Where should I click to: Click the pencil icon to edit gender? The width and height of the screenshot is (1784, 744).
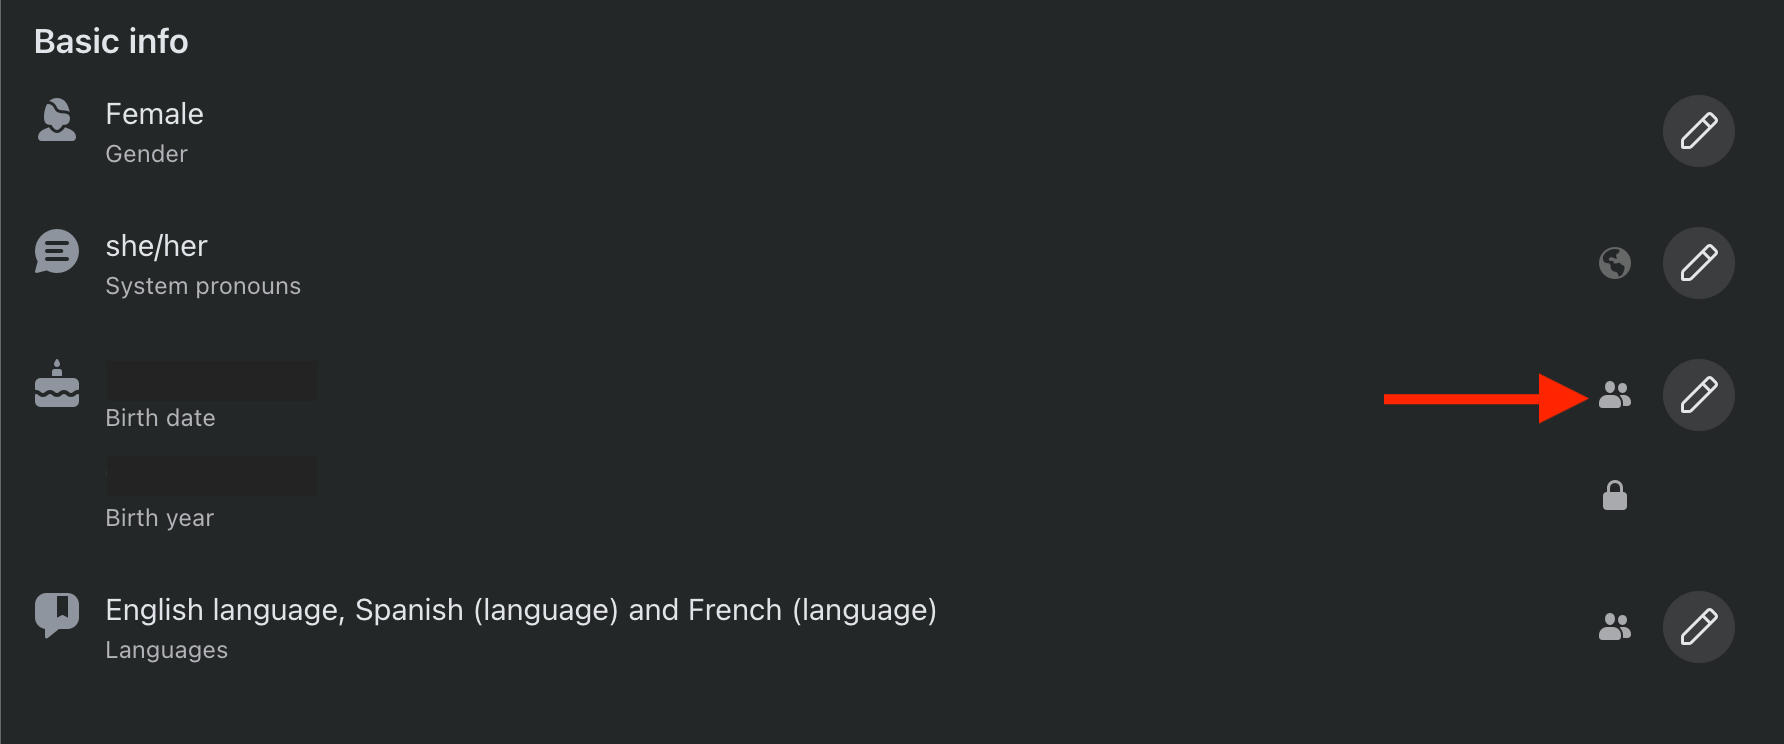[1698, 131]
